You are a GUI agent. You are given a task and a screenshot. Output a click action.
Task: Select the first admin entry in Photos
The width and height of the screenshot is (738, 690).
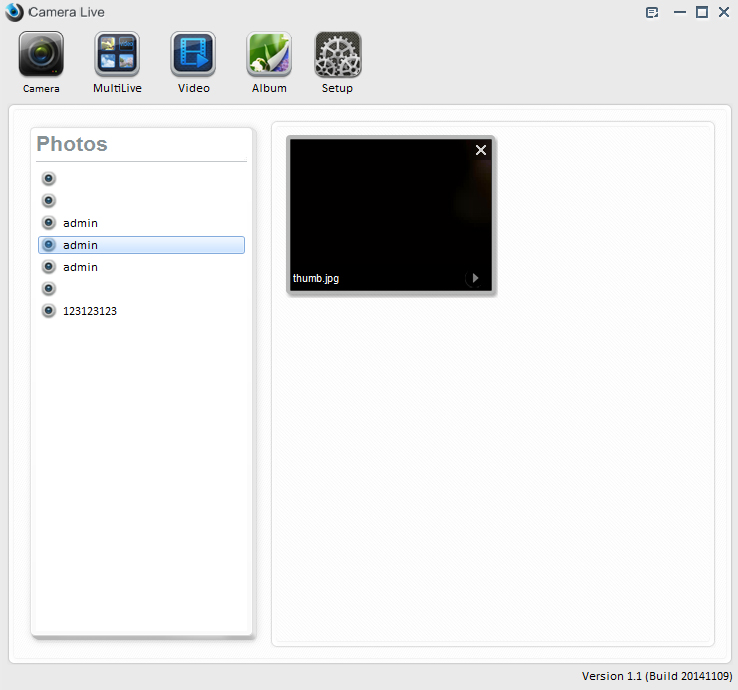[80, 223]
